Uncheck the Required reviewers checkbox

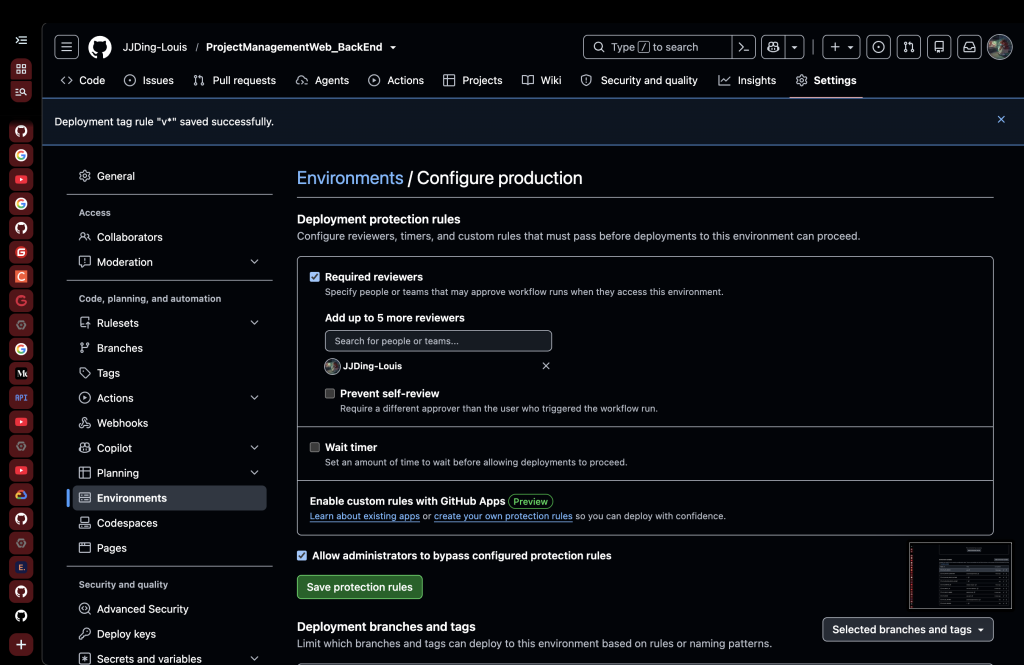point(315,277)
